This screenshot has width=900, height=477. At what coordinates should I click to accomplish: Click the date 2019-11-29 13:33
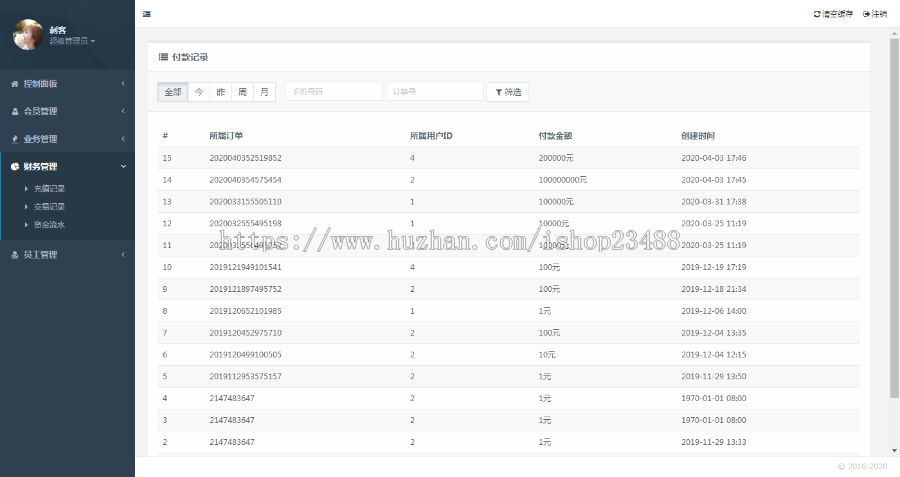point(713,442)
